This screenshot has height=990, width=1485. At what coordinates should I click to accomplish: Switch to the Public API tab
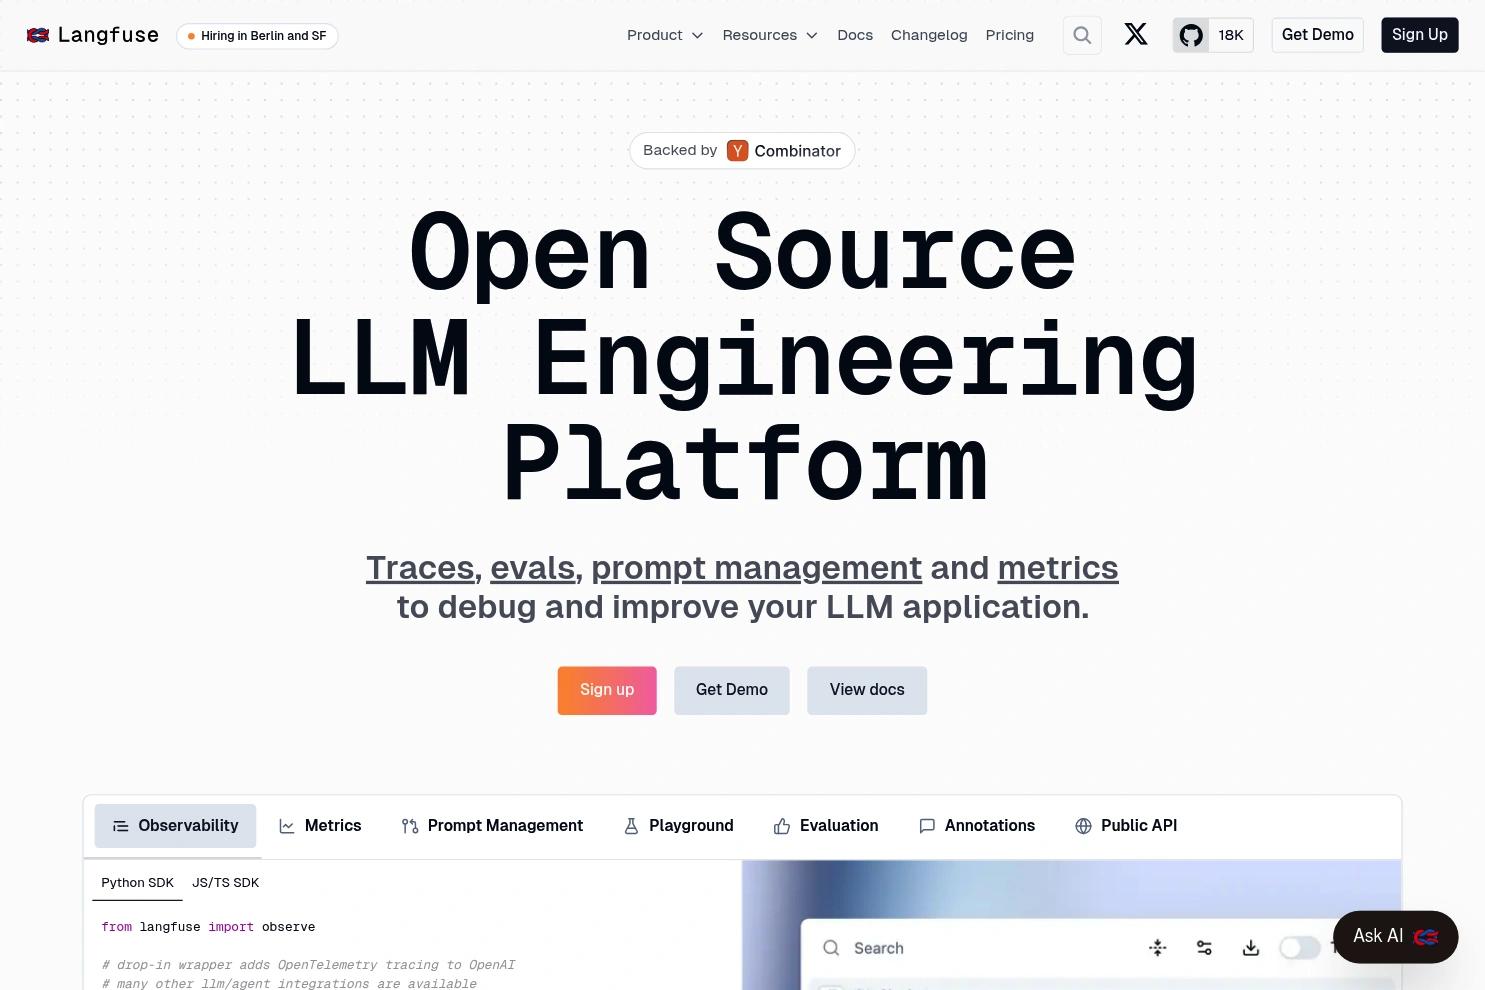[x=1126, y=826]
